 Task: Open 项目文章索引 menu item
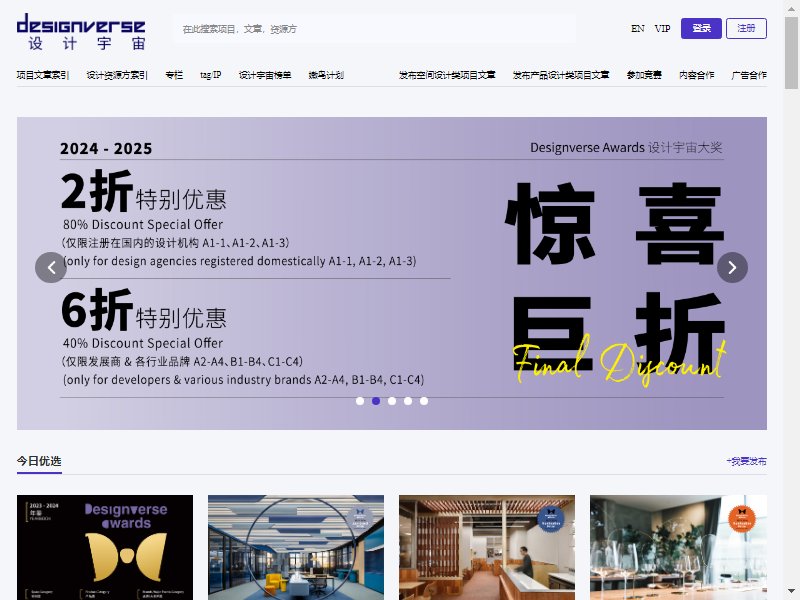click(x=43, y=75)
